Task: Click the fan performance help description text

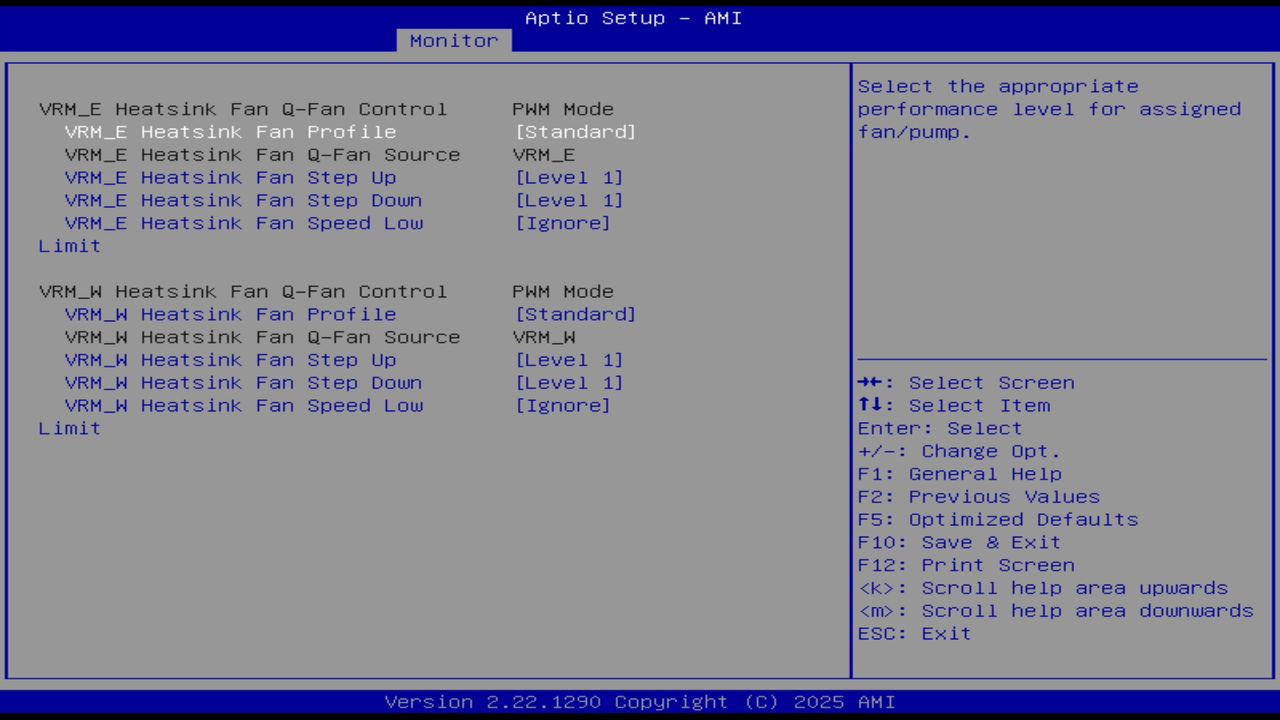Action: click(1049, 109)
